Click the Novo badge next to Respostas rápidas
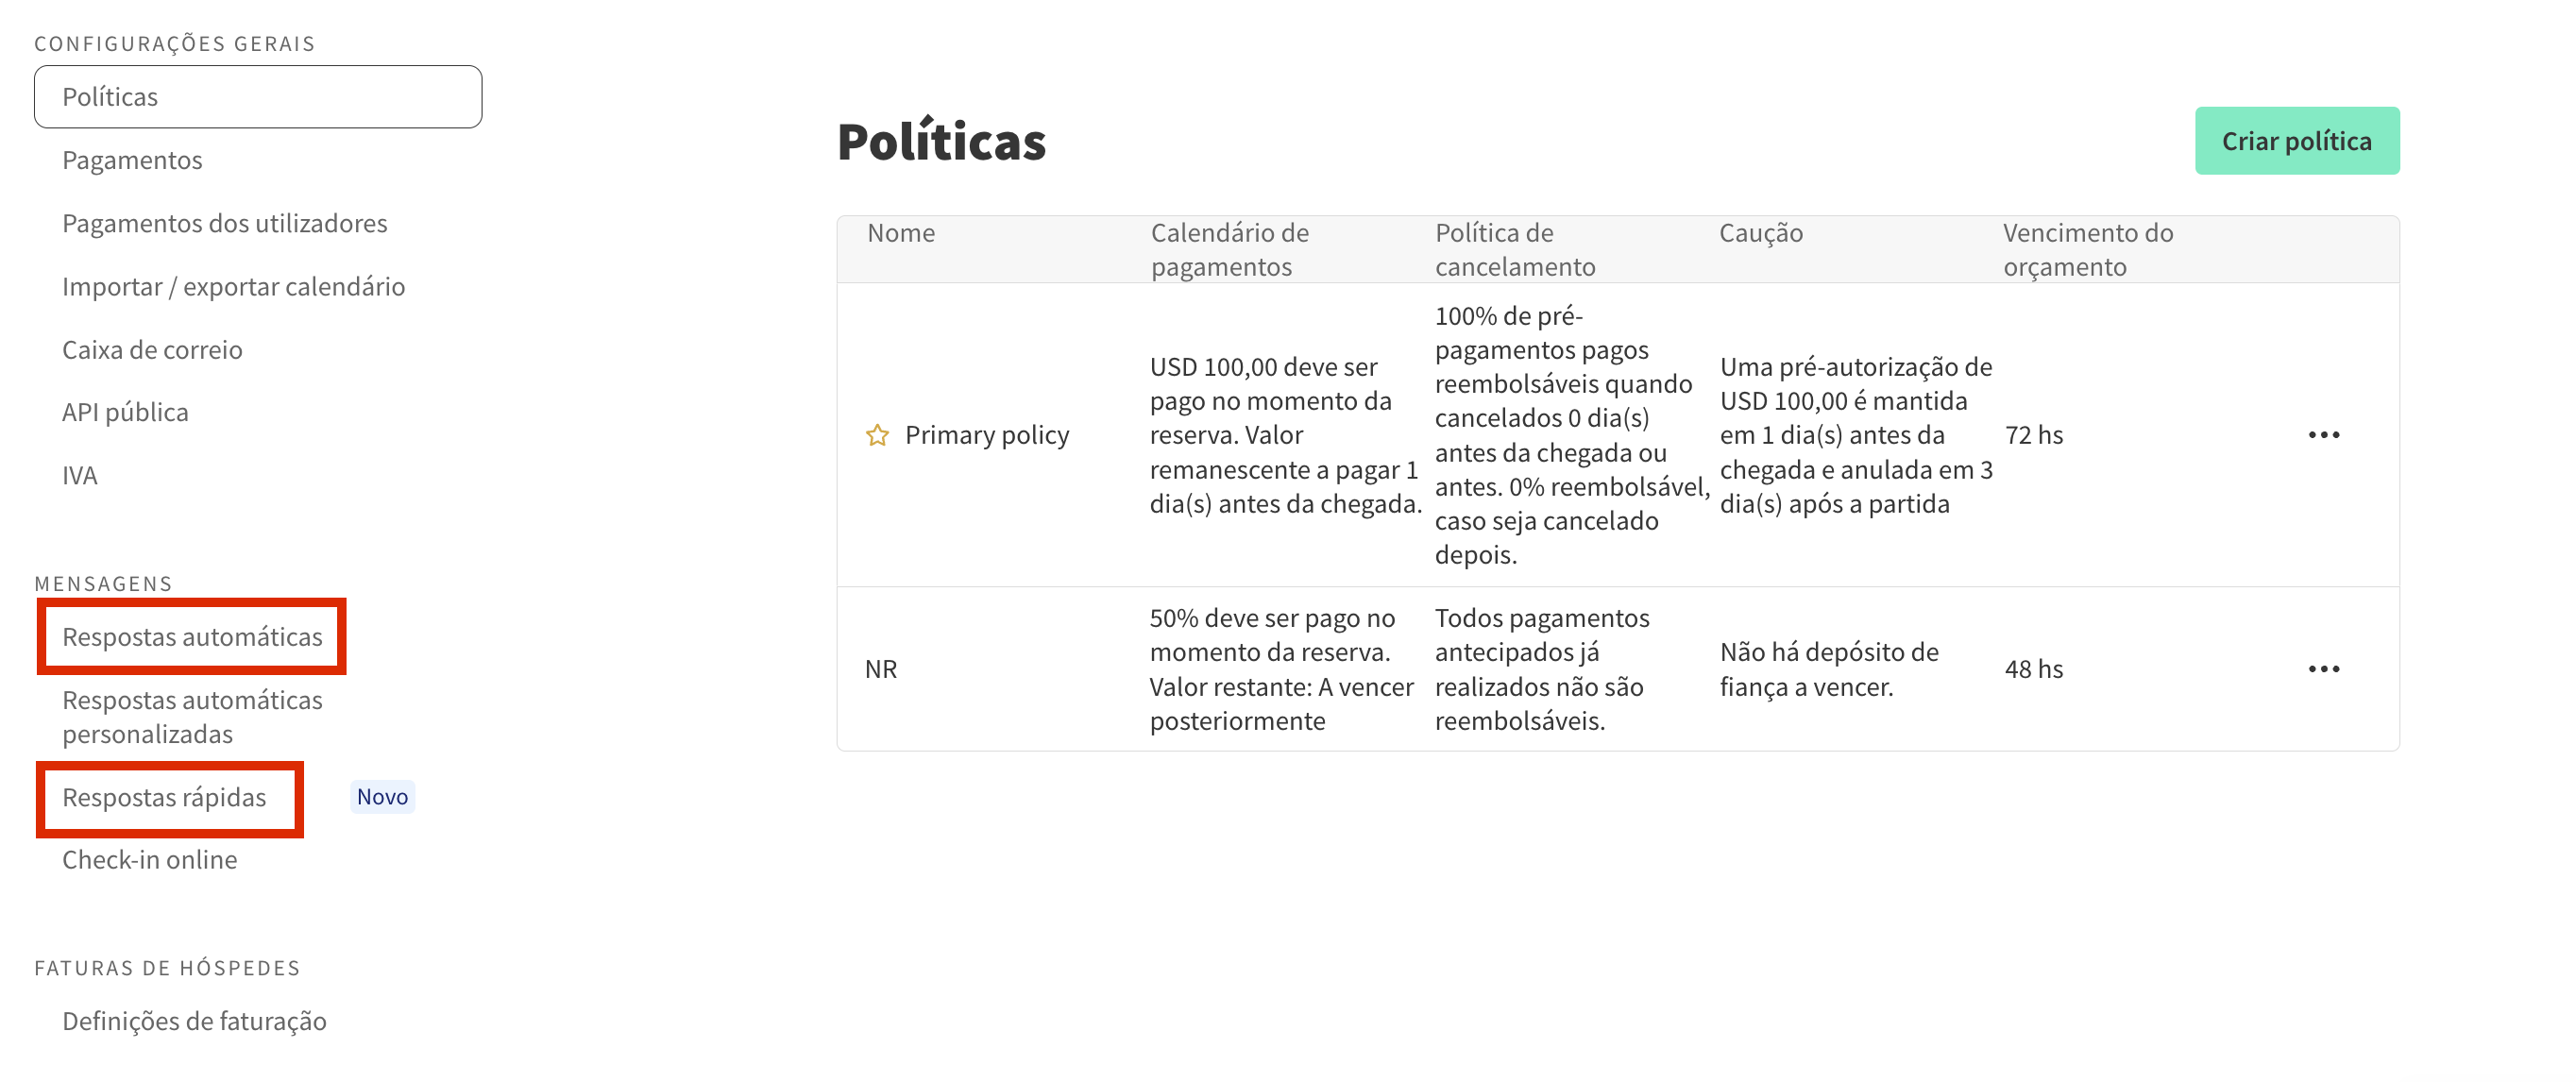Viewport: 2576px width, 1082px height. [x=382, y=797]
